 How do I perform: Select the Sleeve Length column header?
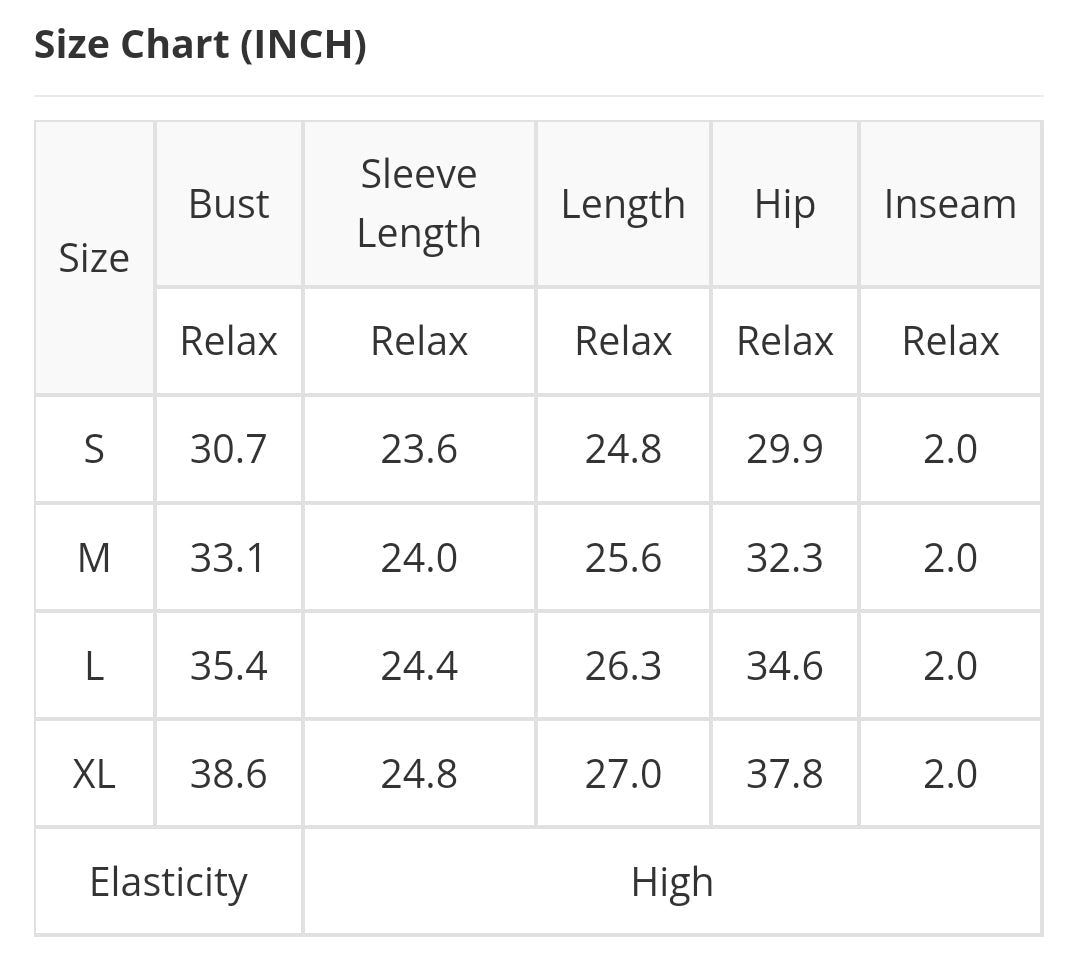[x=419, y=204]
